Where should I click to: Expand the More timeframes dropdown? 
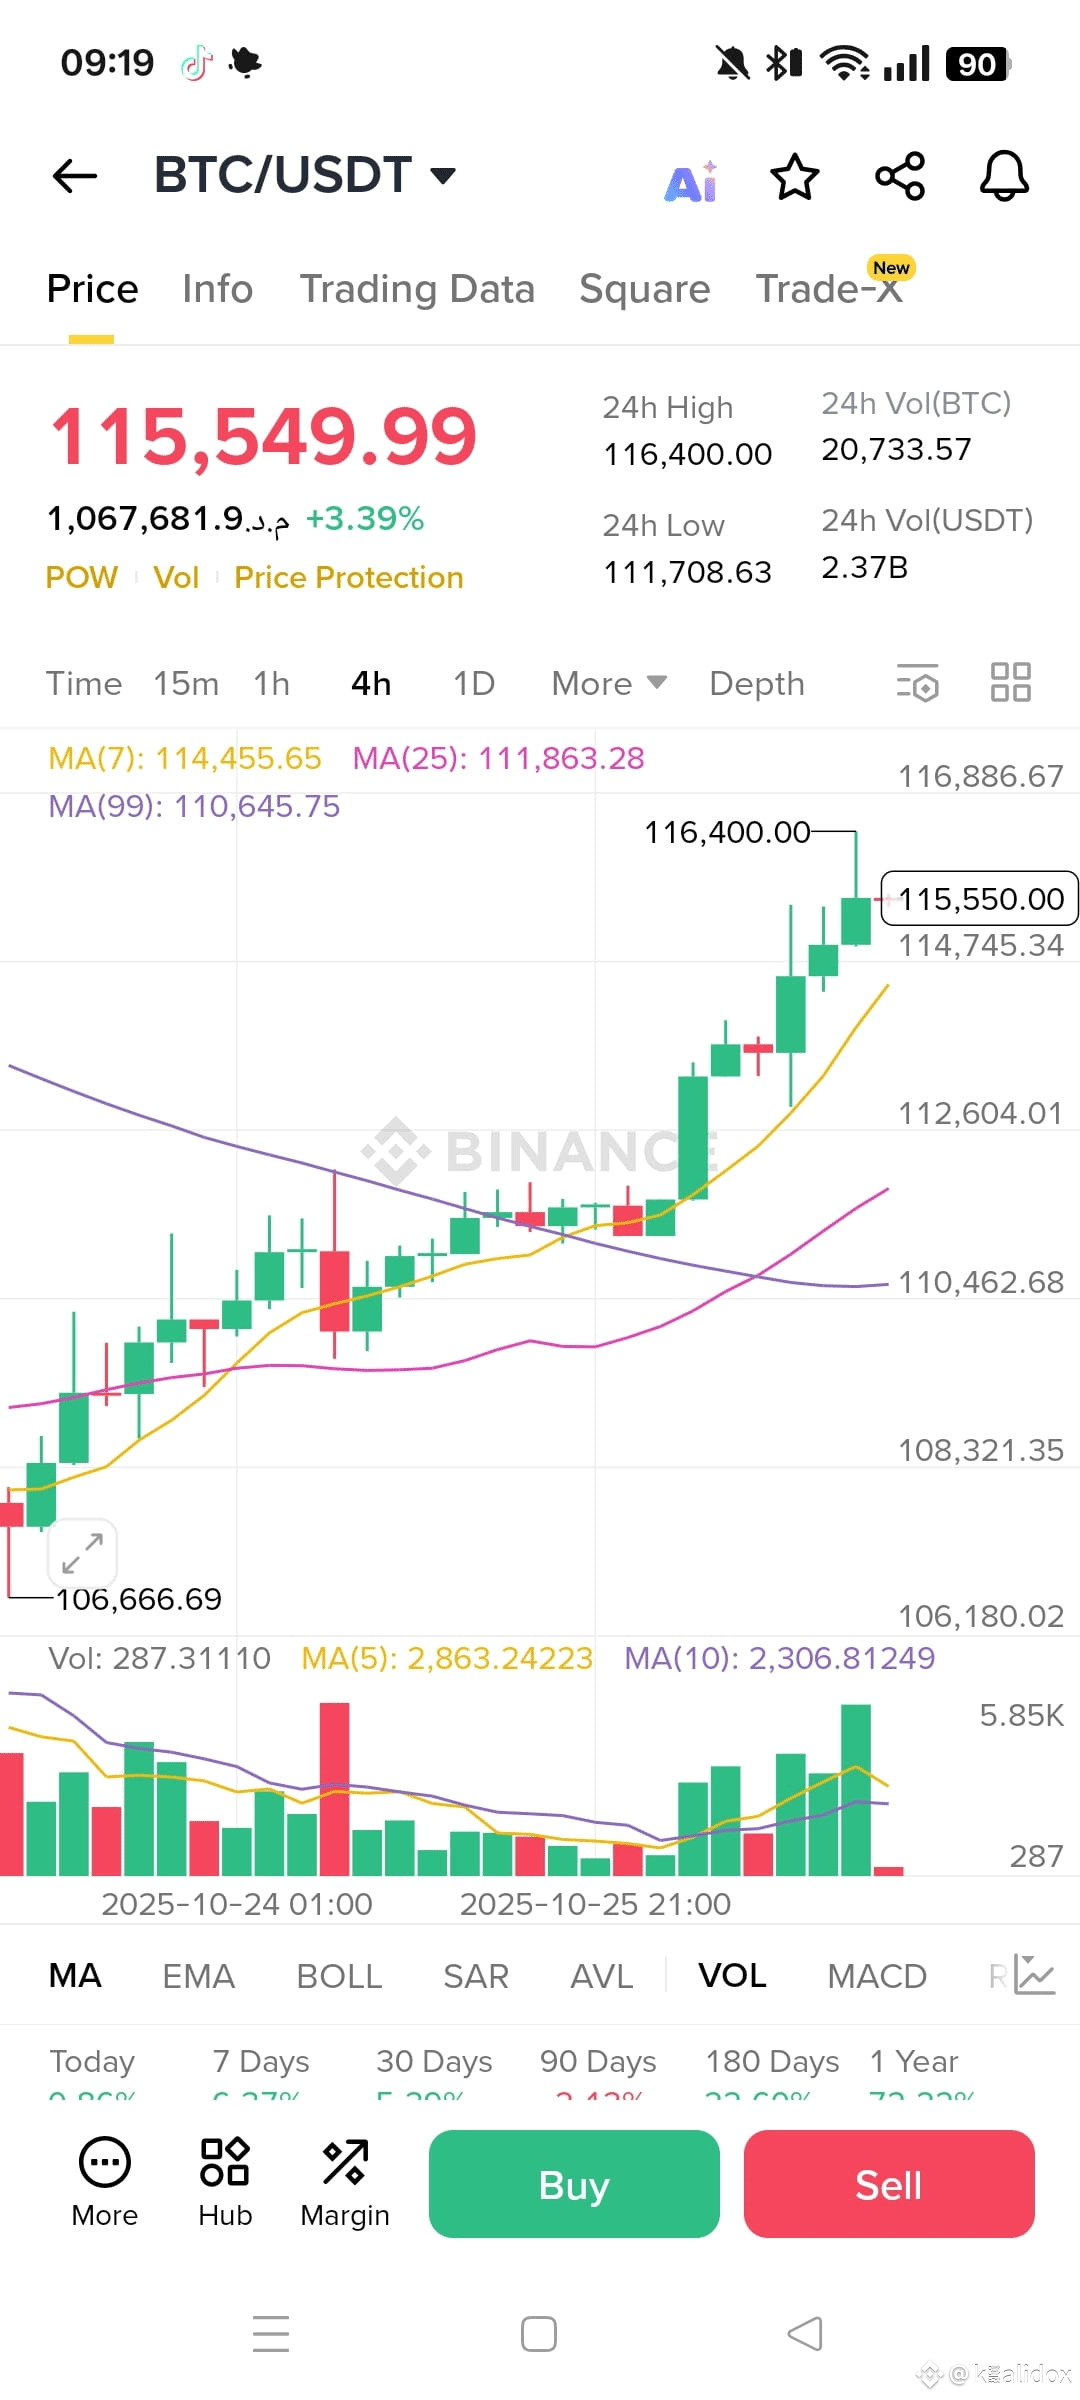pyautogui.click(x=609, y=683)
